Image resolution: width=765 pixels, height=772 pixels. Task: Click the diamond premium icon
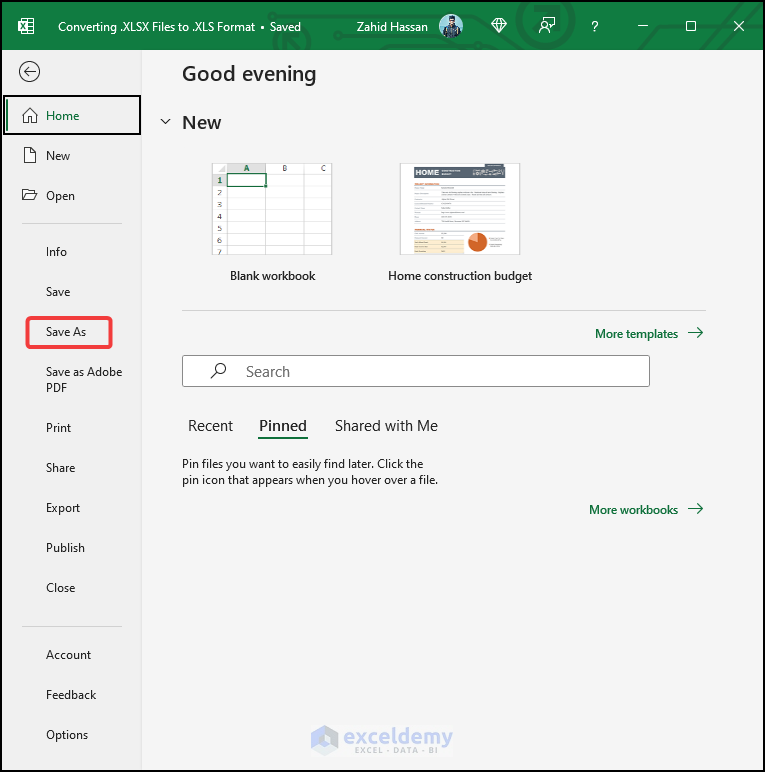(499, 26)
